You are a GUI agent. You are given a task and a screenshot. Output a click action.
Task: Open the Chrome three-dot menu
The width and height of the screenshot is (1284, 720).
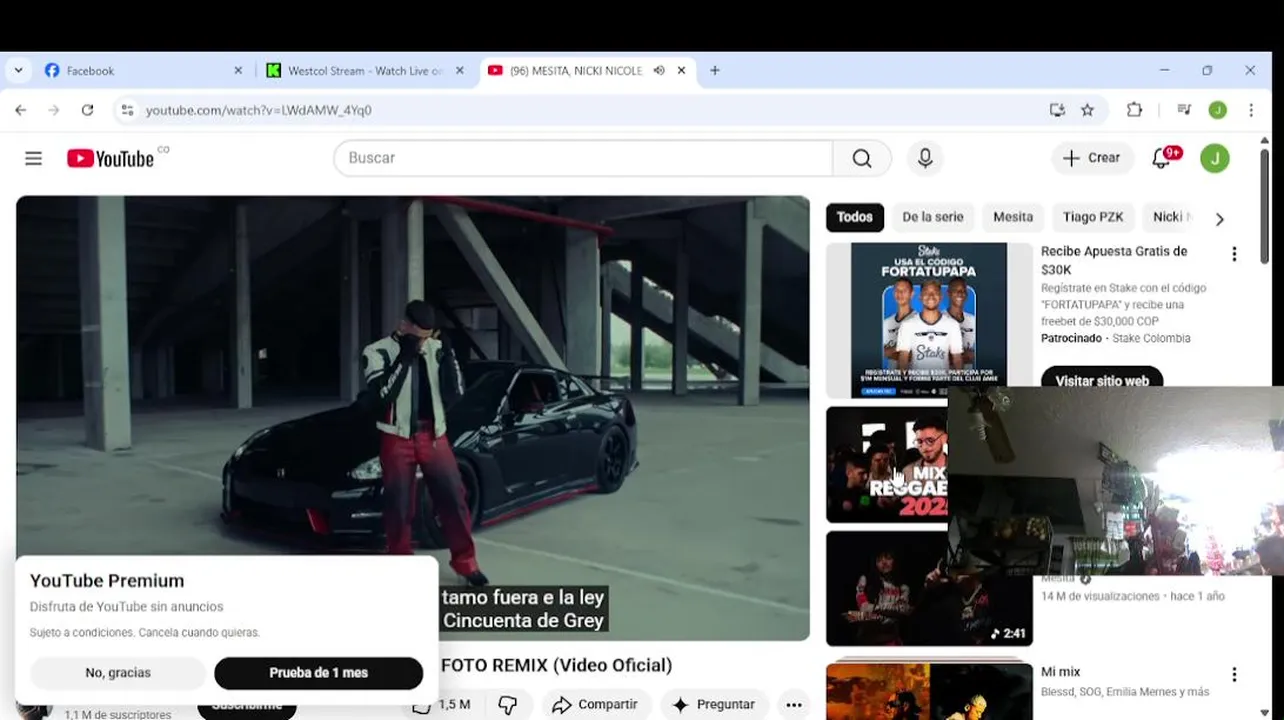click(1251, 110)
